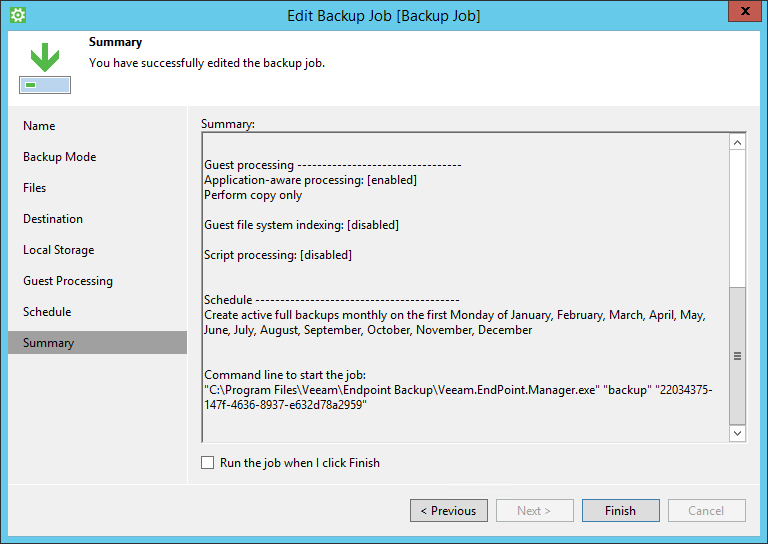Click the 'Application-aware processing: [enabled]' line

tap(311, 180)
